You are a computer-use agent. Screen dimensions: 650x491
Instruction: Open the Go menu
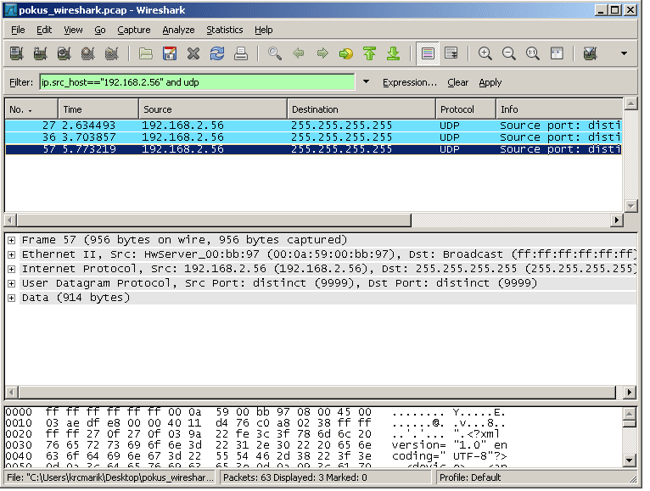[x=100, y=30]
